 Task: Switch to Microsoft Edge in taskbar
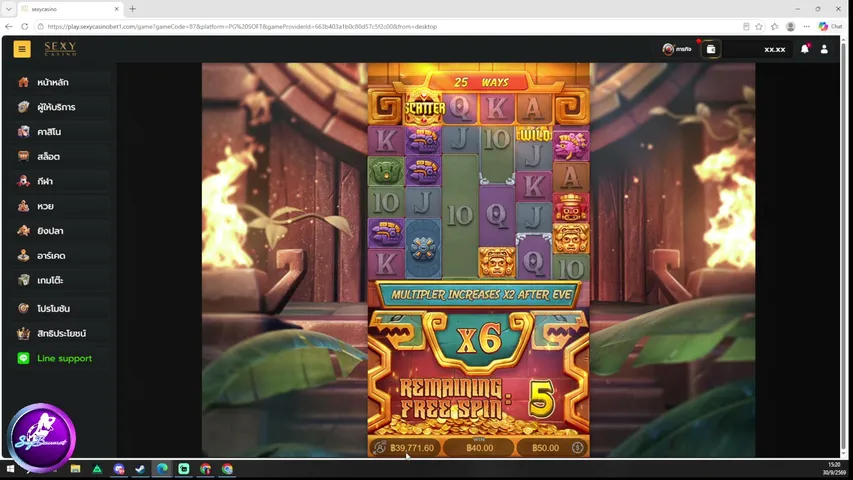[162, 469]
